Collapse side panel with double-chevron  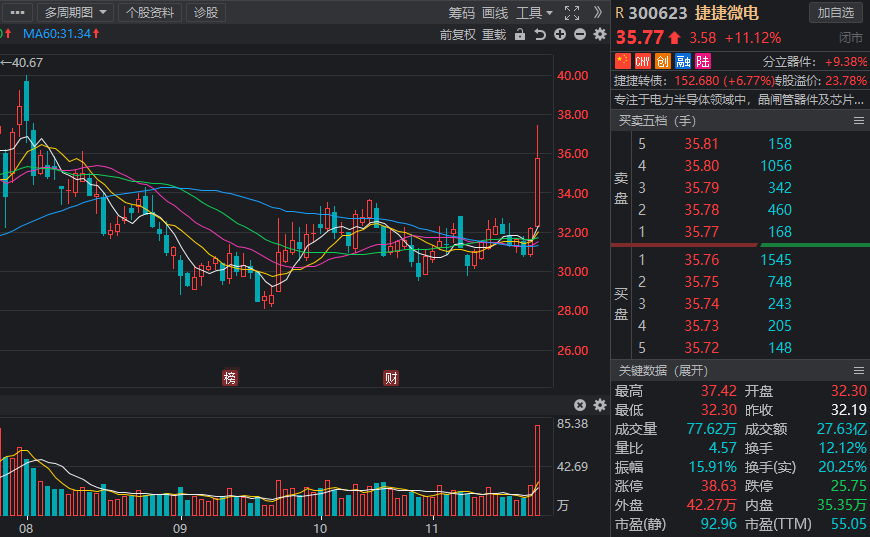(x=598, y=12)
